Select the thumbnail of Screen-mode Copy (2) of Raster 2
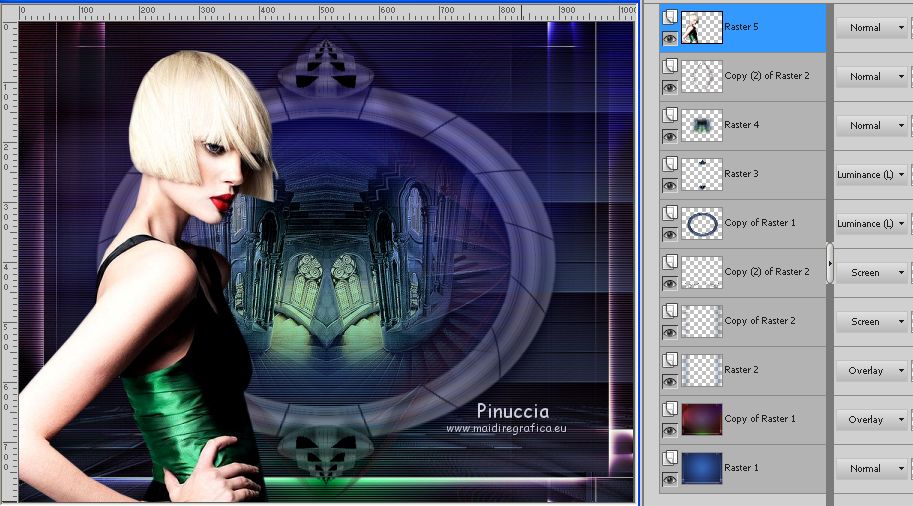913x506 pixels. pyautogui.click(x=702, y=272)
